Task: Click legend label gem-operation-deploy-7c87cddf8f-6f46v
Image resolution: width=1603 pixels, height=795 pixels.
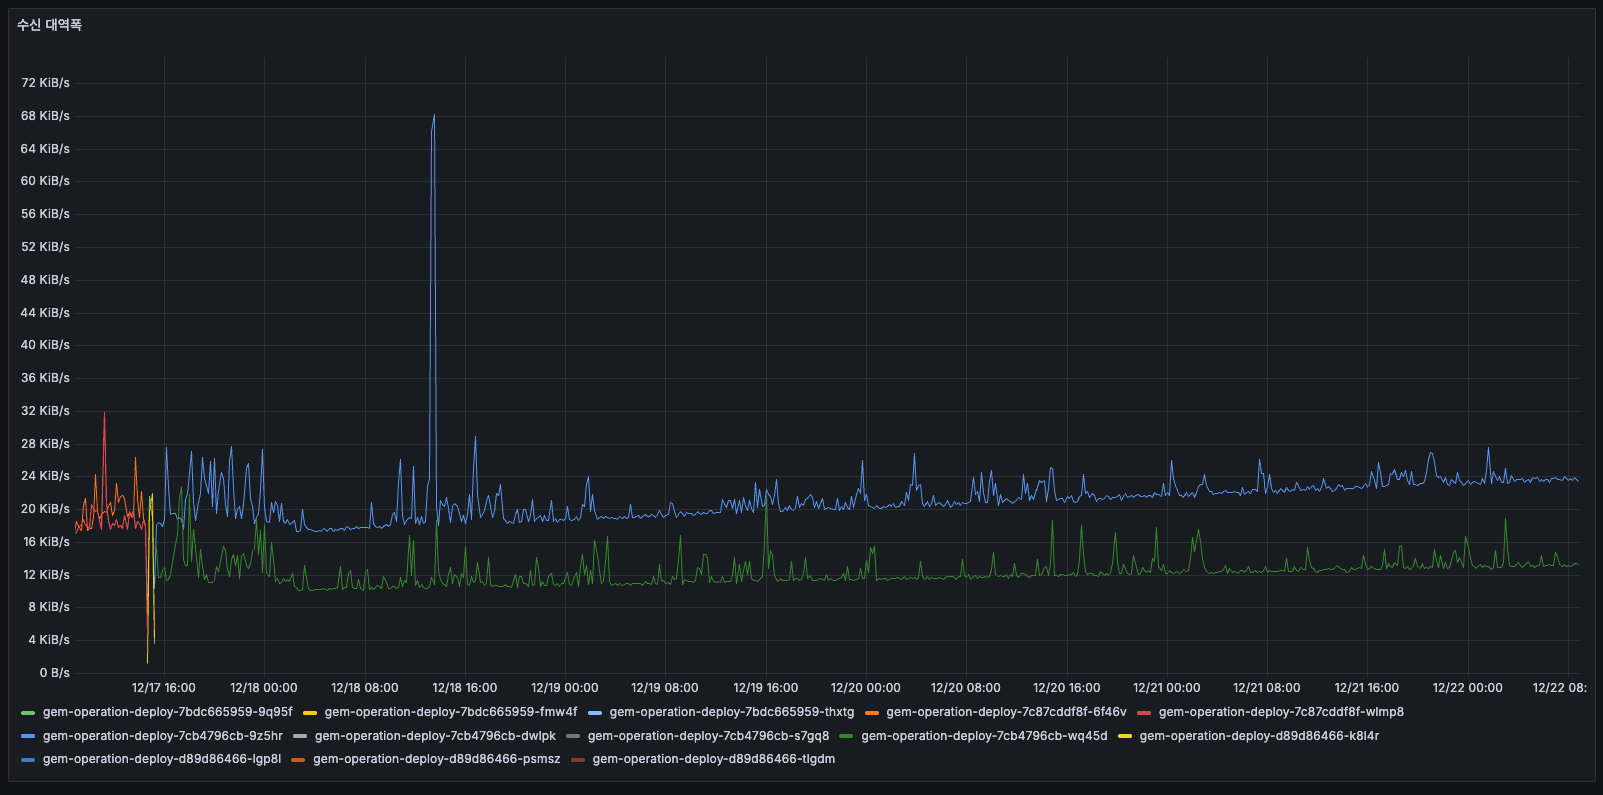Action: tap(1006, 712)
